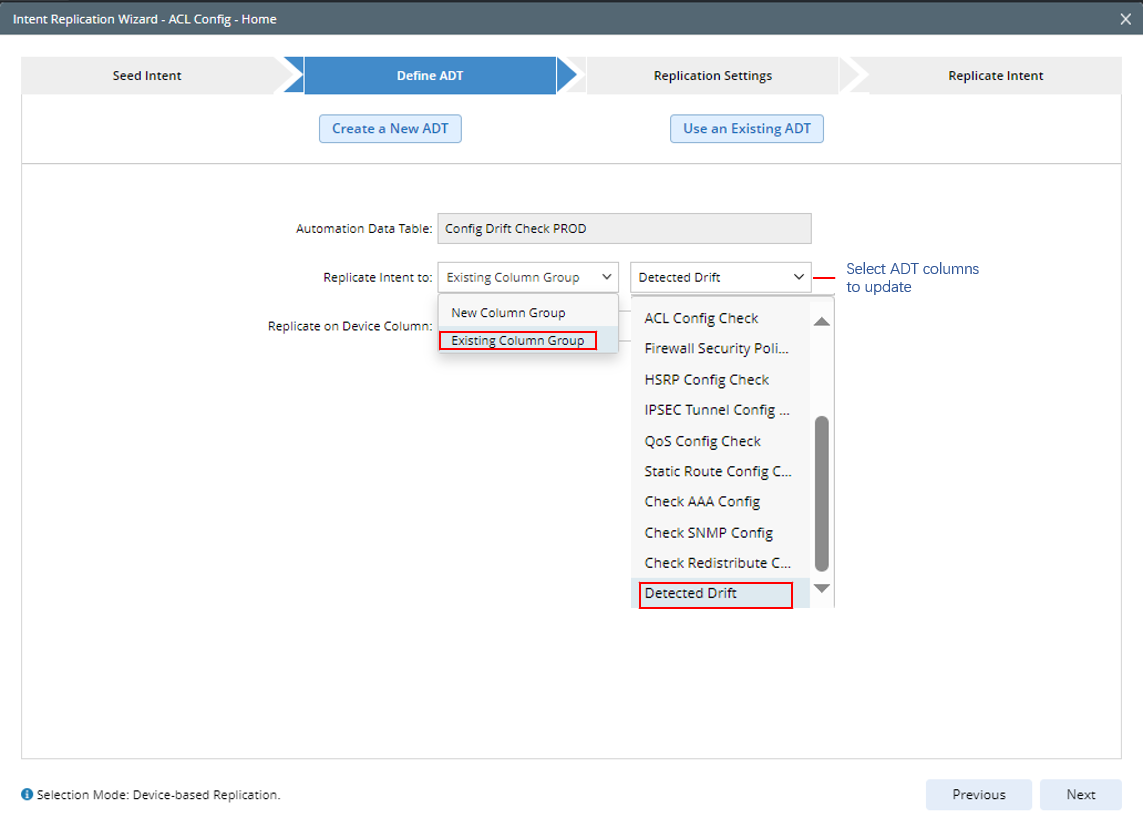
Task: Select Existing Column Group from list
Action: (x=517, y=341)
